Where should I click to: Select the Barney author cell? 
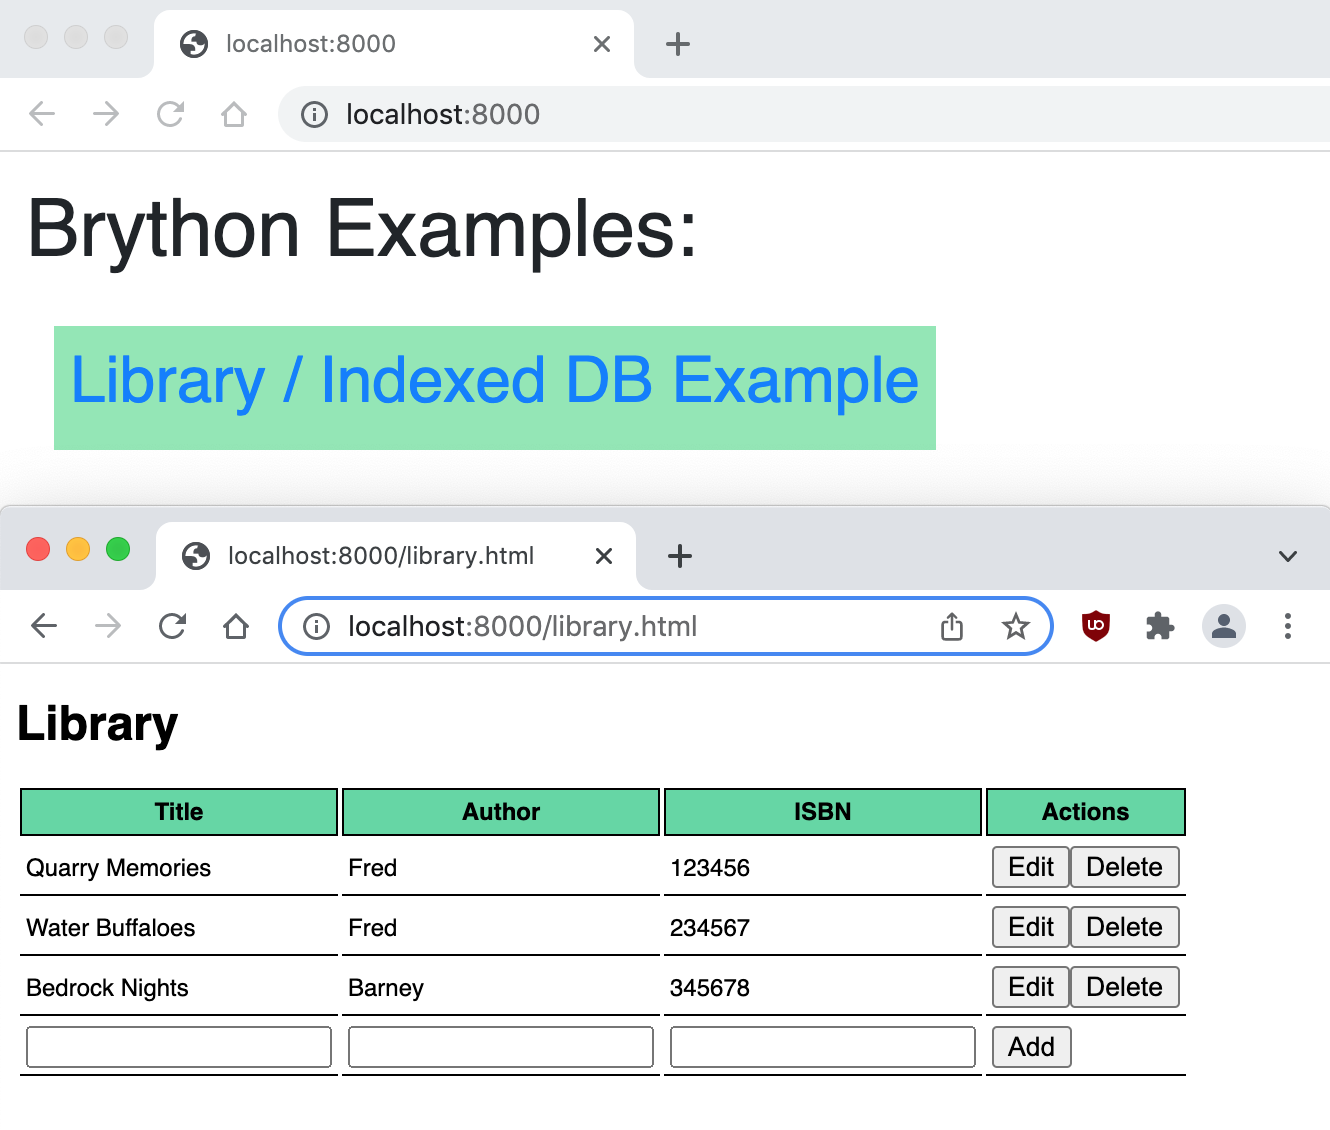[501, 987]
